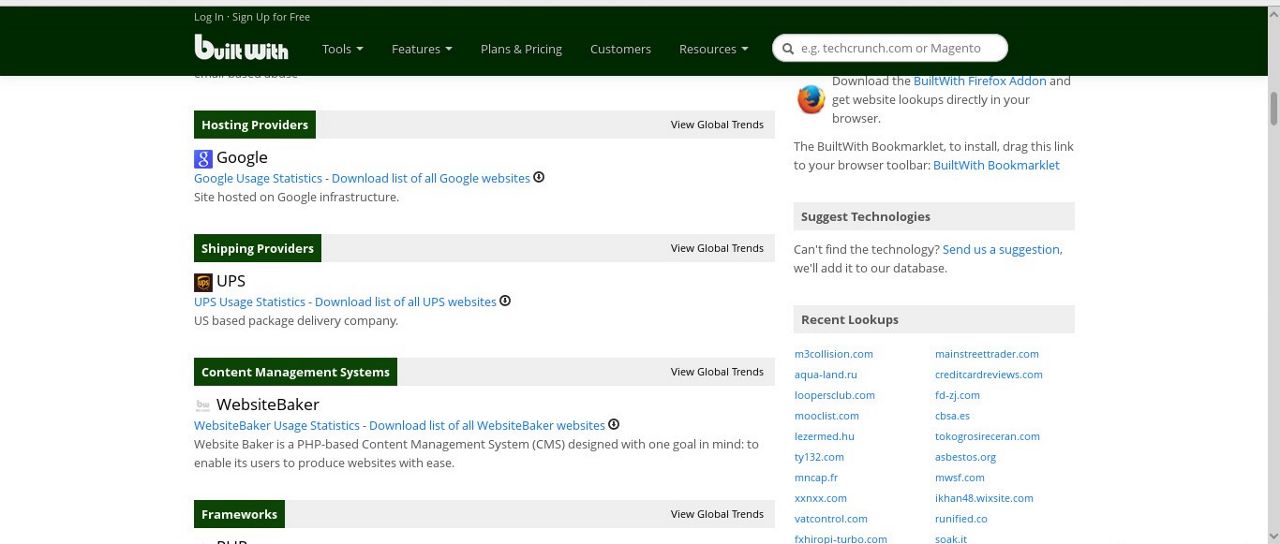Image resolution: width=1280 pixels, height=544 pixels.
Task: Open the Tools dropdown menu
Action: [x=342, y=48]
